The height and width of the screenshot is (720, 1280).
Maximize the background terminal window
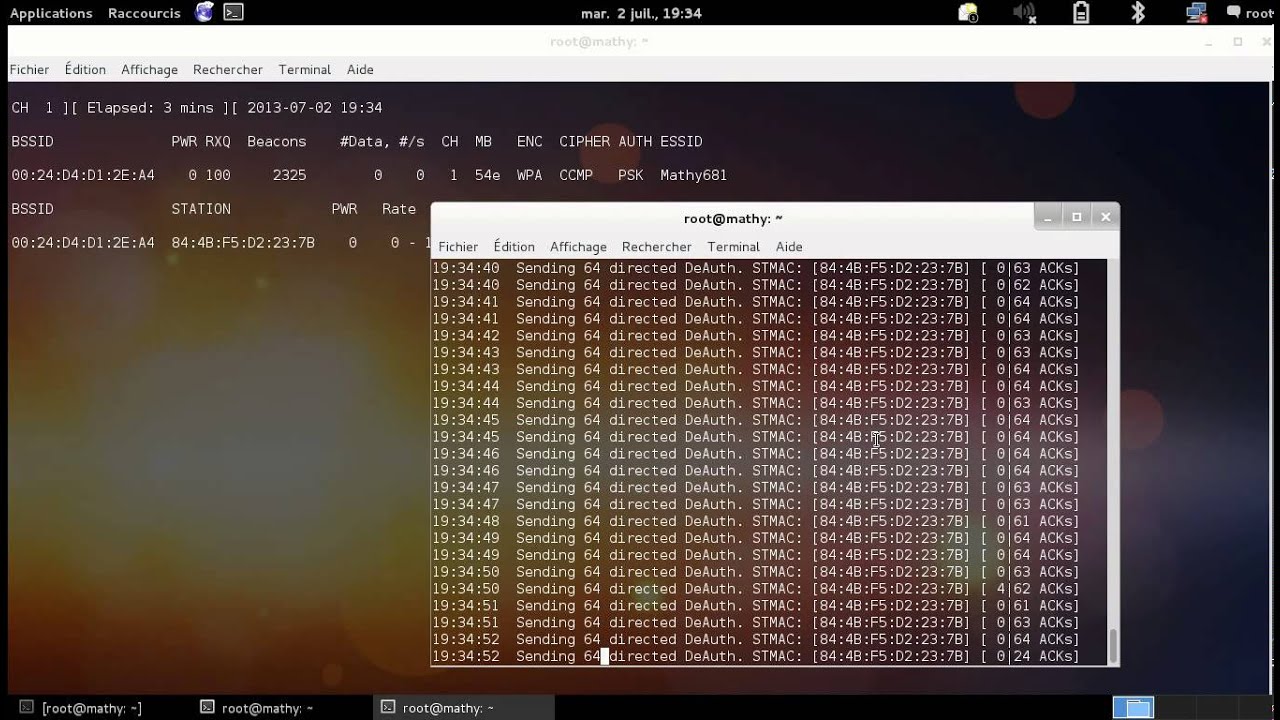pos(1238,42)
